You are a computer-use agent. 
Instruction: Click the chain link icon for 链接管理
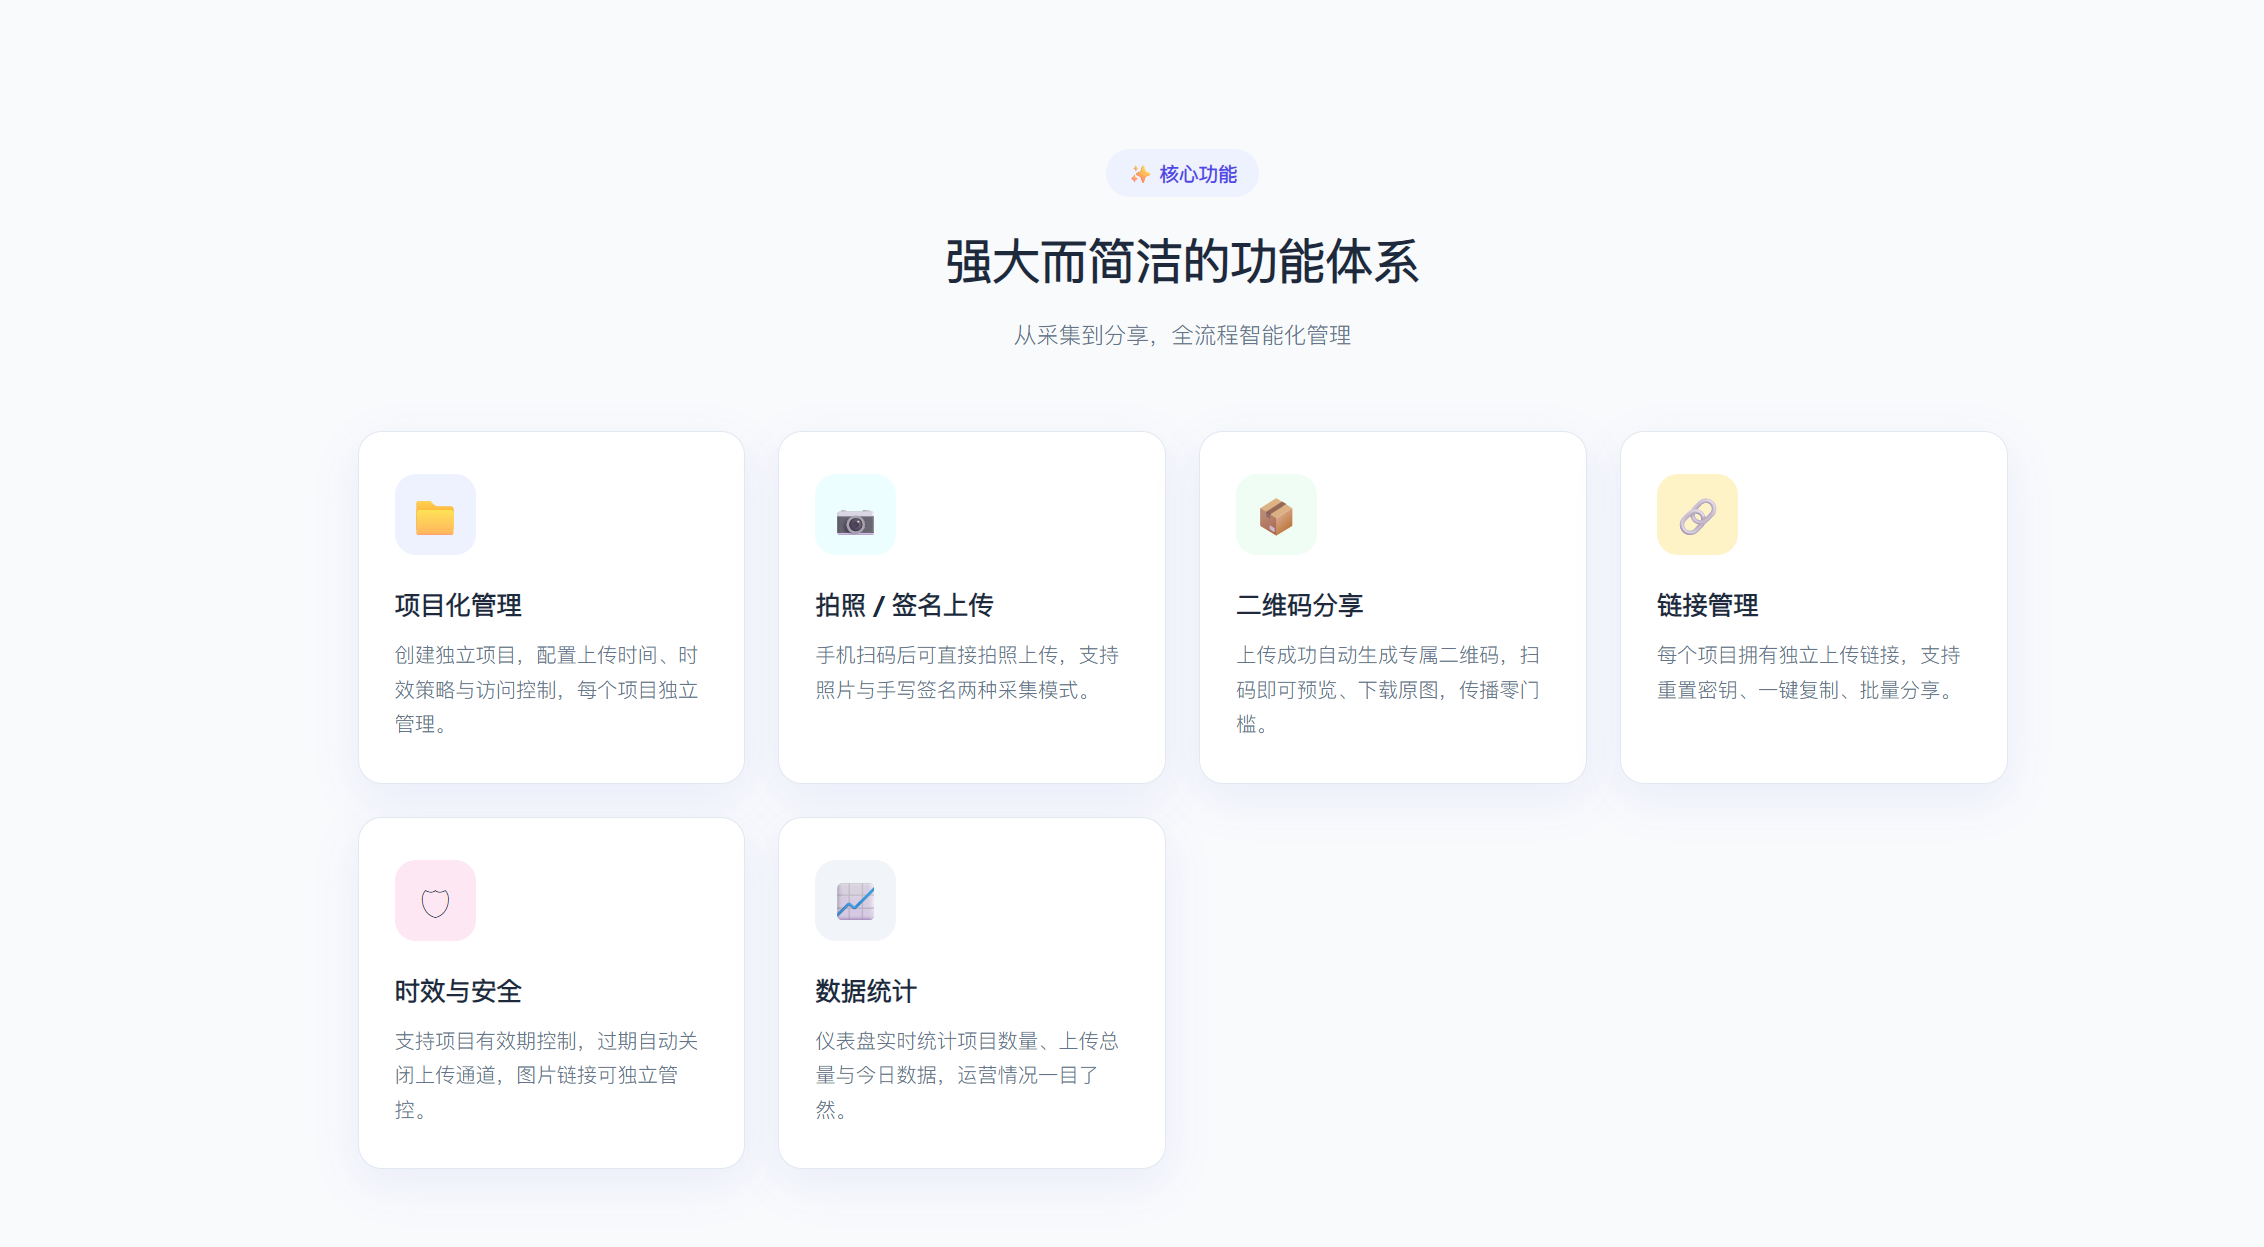pos(1697,515)
